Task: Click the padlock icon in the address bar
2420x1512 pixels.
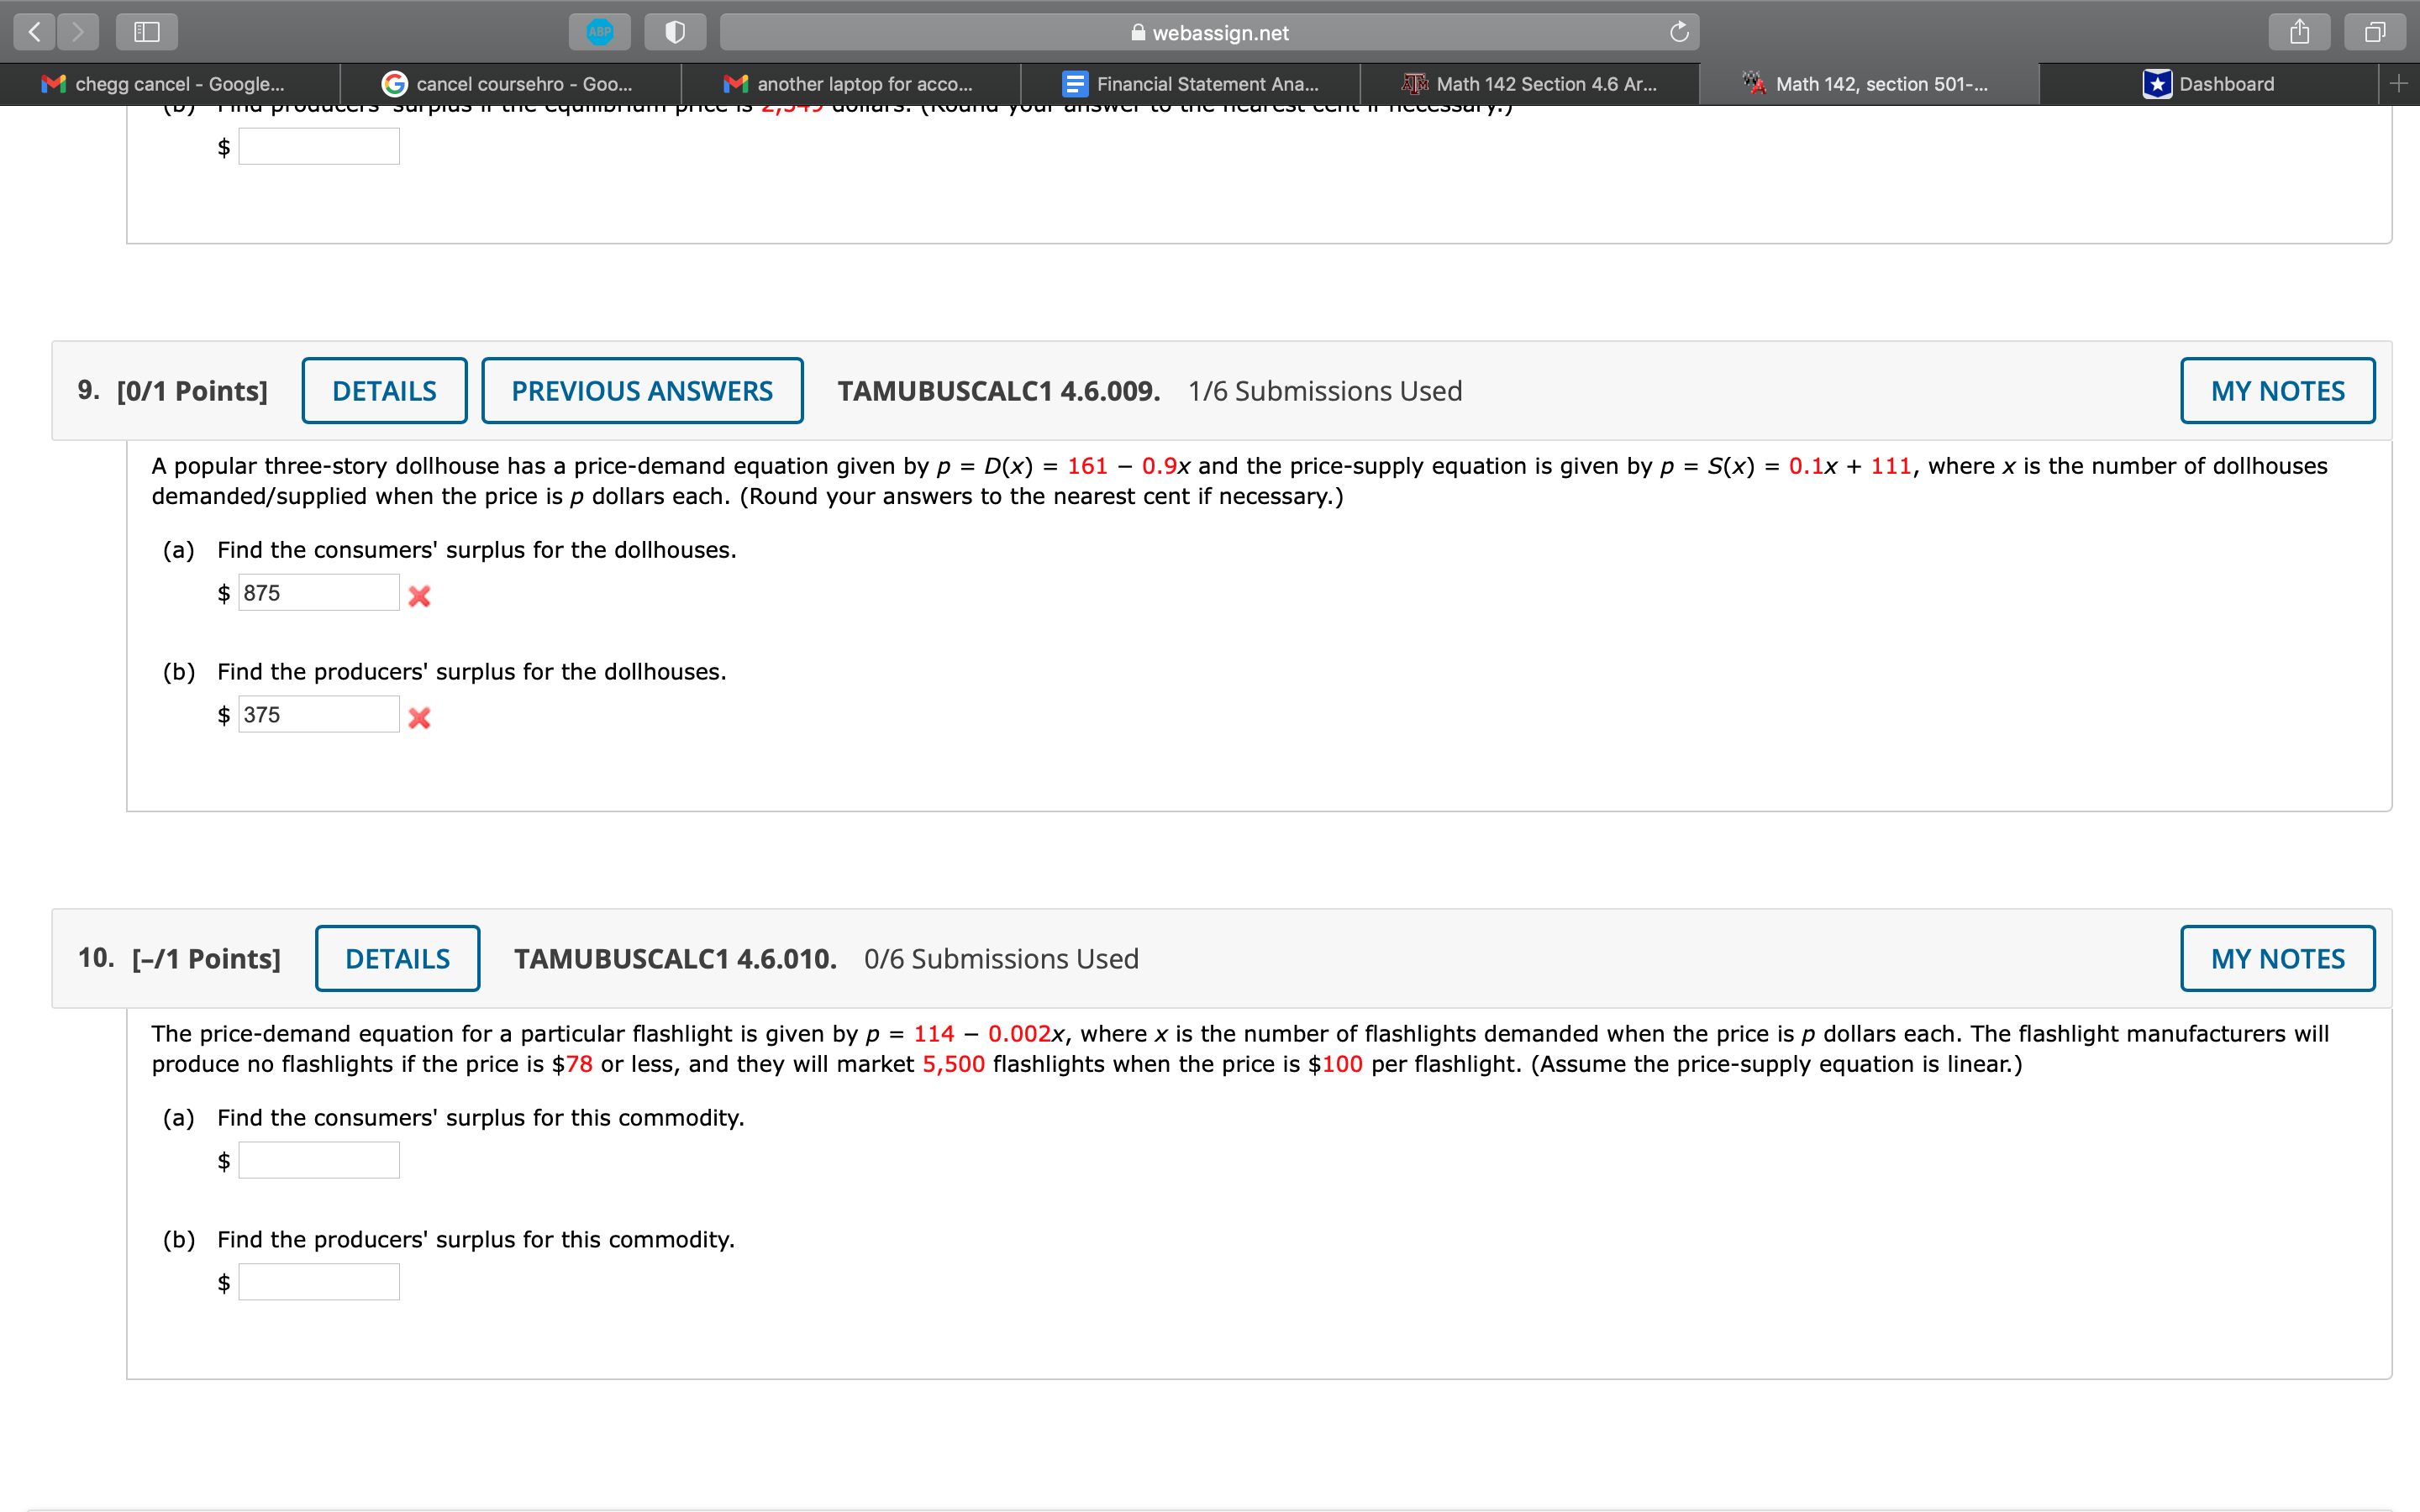Action: click(1137, 31)
